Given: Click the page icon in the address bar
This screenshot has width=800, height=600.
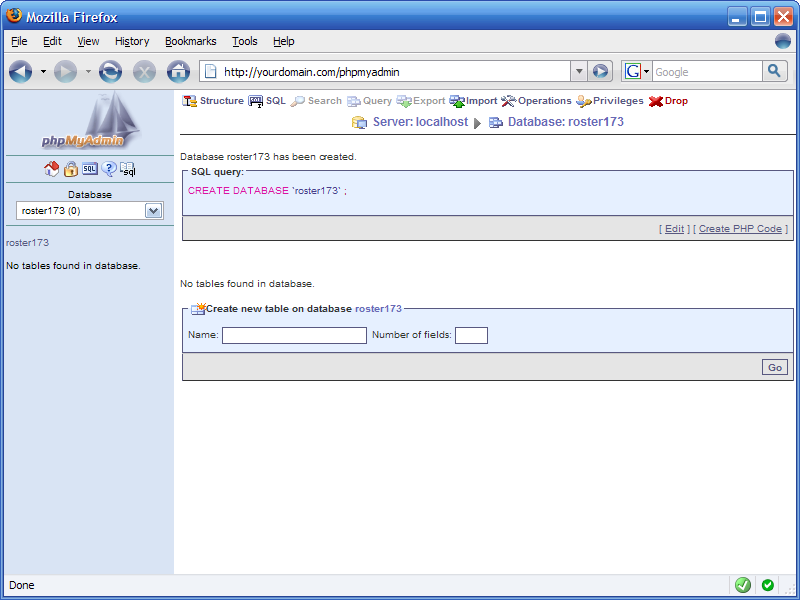Looking at the screenshot, I should 210,71.
